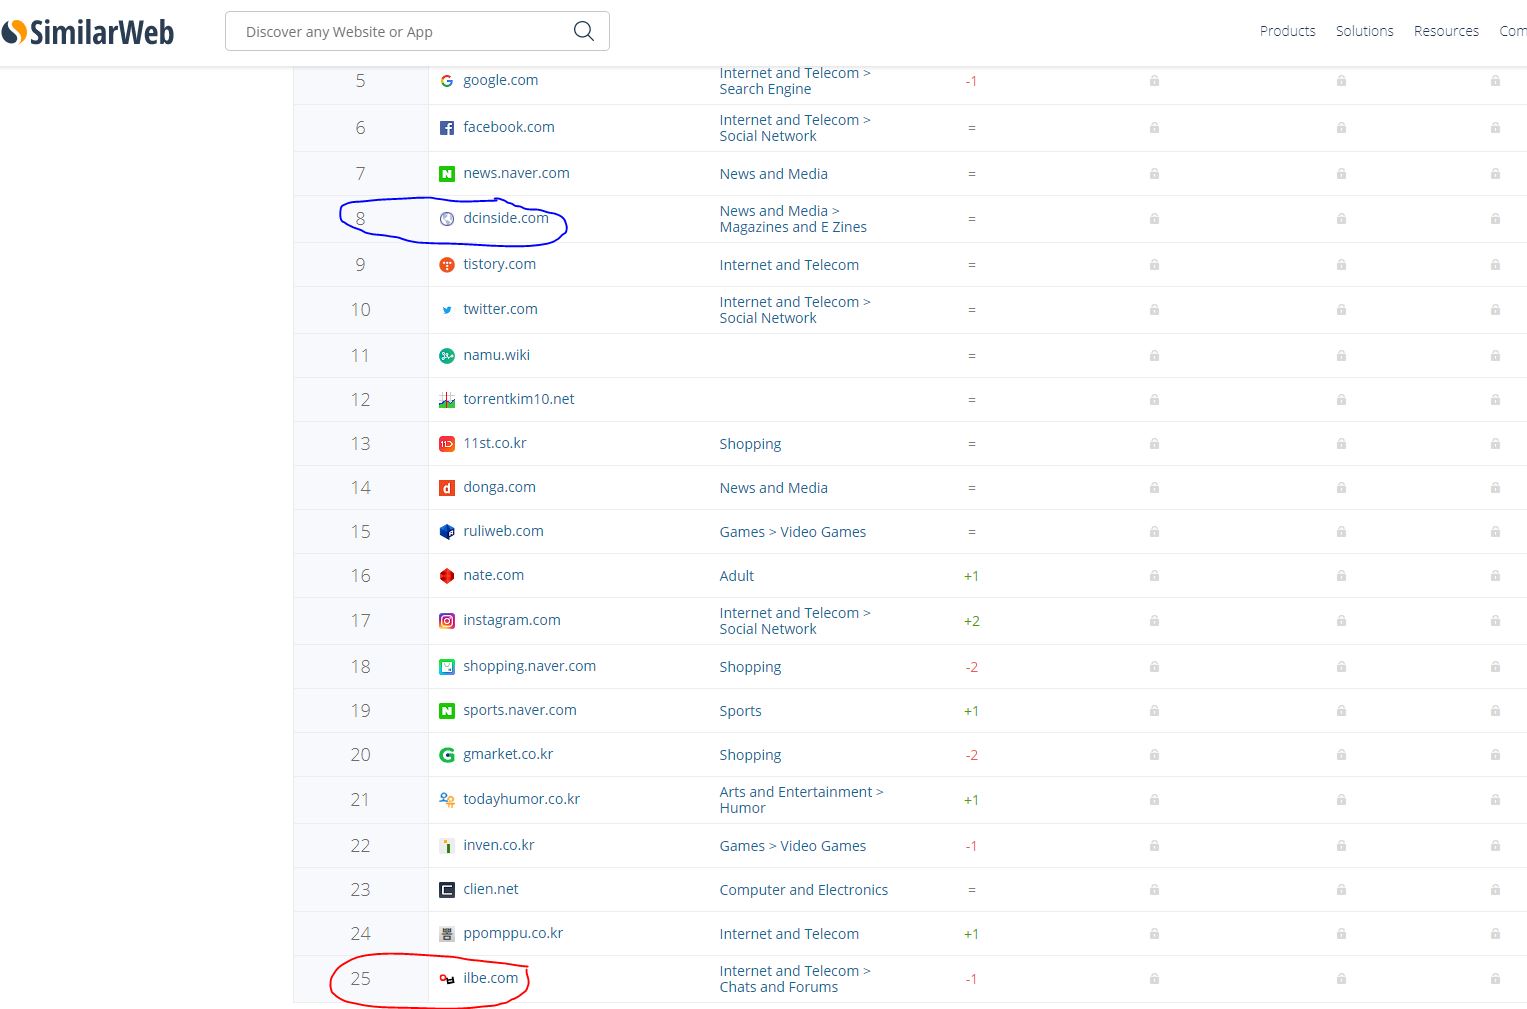Open the Resources menu
This screenshot has height=1009, width=1527.
1445,31
